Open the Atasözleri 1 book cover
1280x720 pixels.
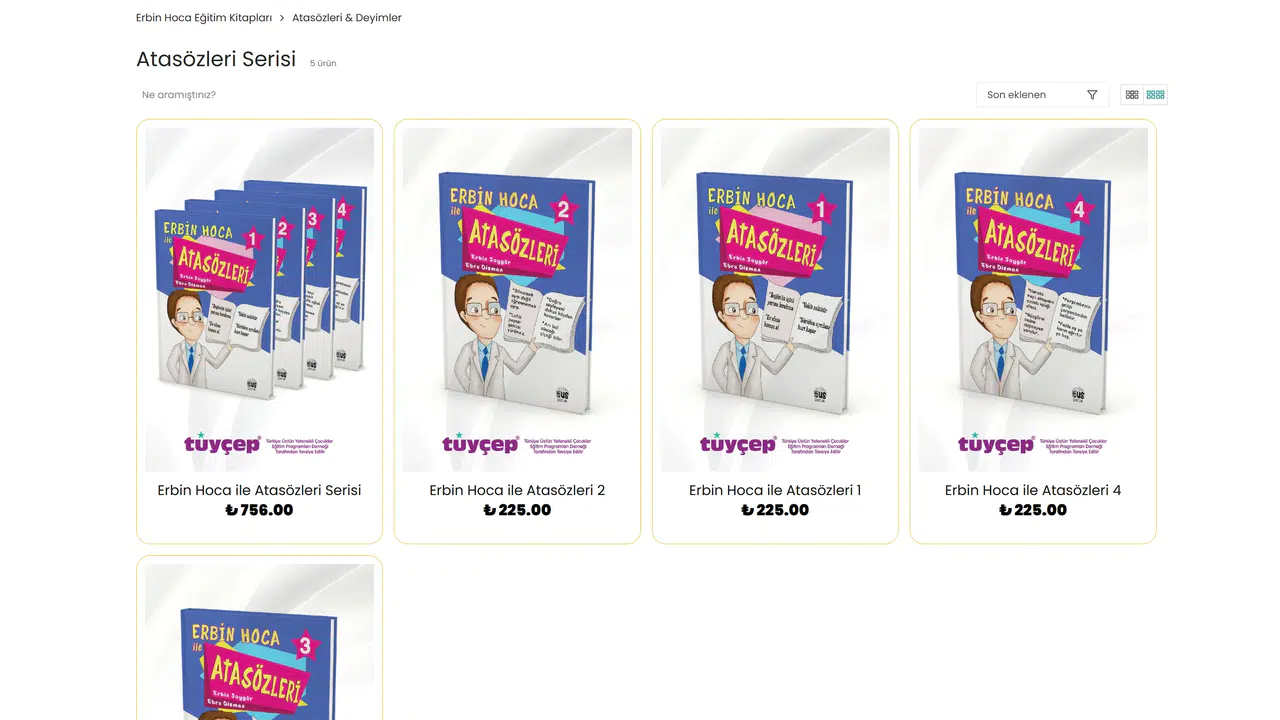(775, 300)
